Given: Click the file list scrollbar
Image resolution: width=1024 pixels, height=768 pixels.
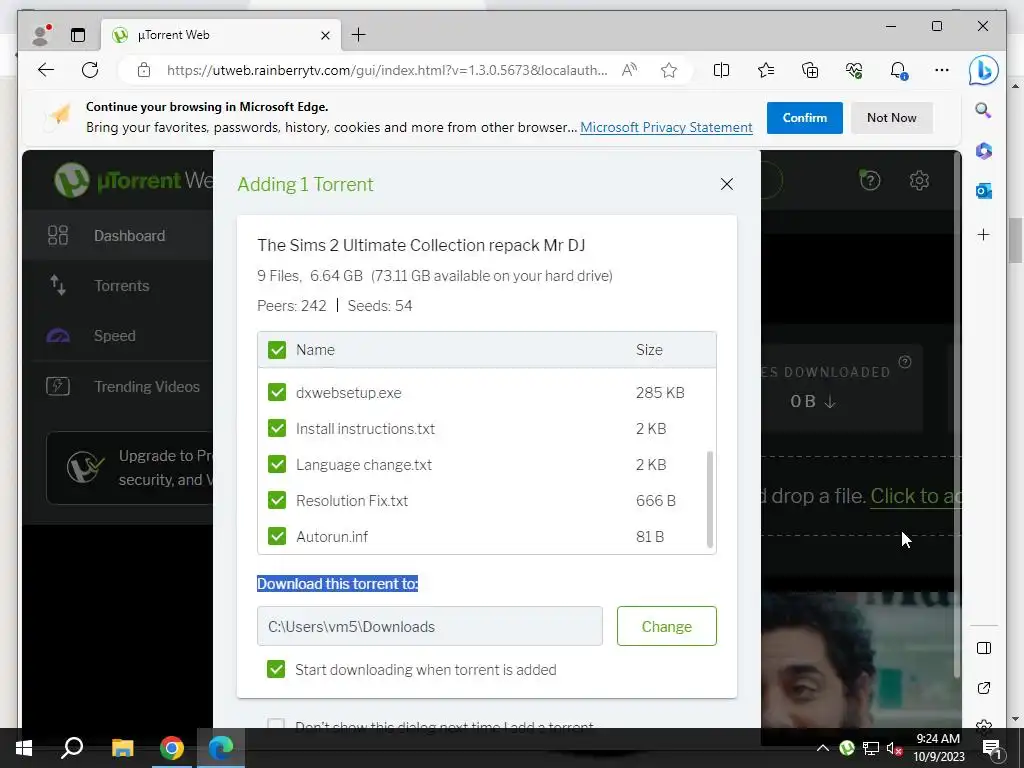Looking at the screenshot, I should tap(710, 499).
